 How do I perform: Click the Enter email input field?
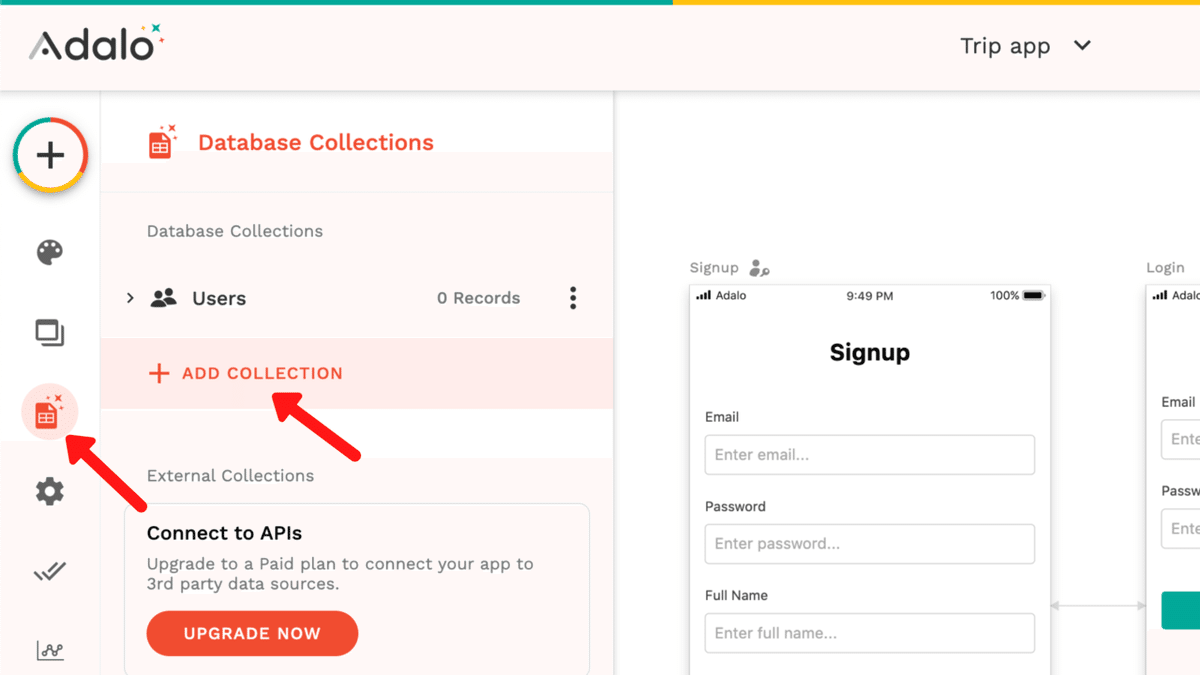869,454
